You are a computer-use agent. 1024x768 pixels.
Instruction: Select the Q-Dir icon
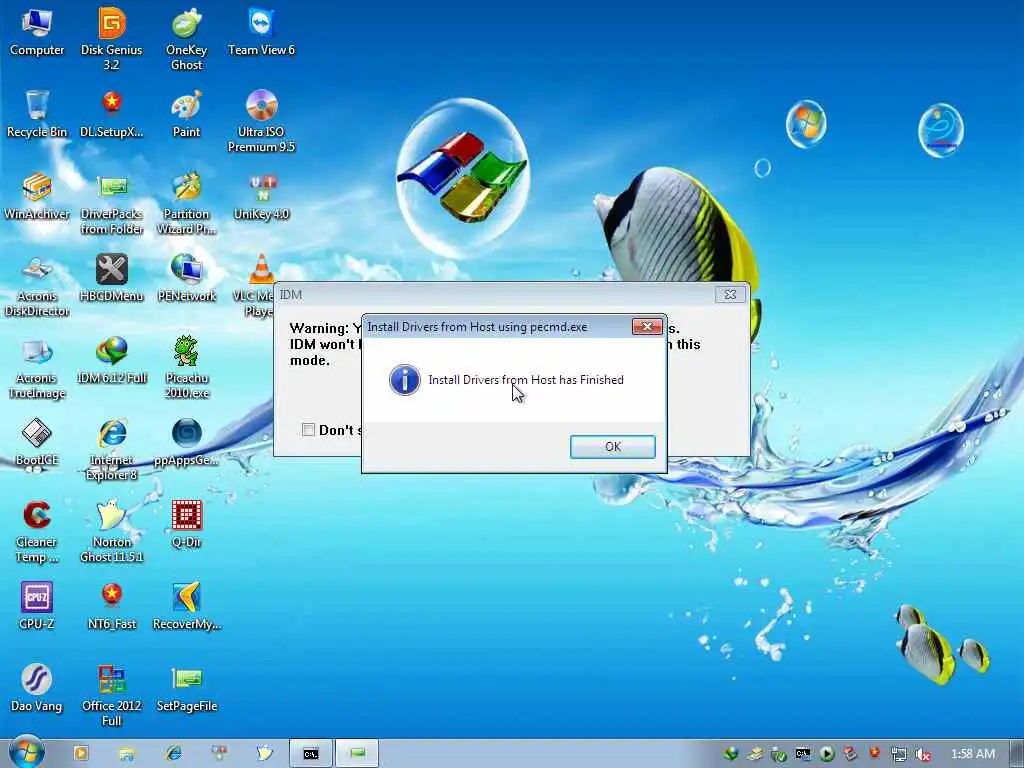coord(187,524)
